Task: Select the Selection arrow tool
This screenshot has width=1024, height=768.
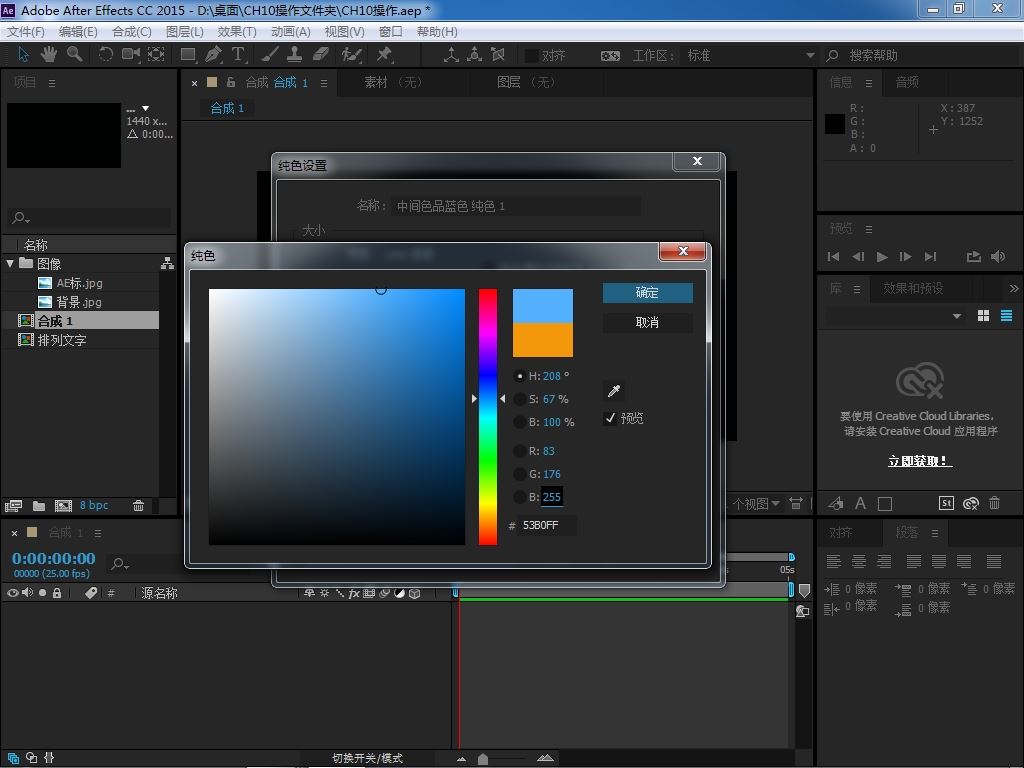Action: pos(23,54)
